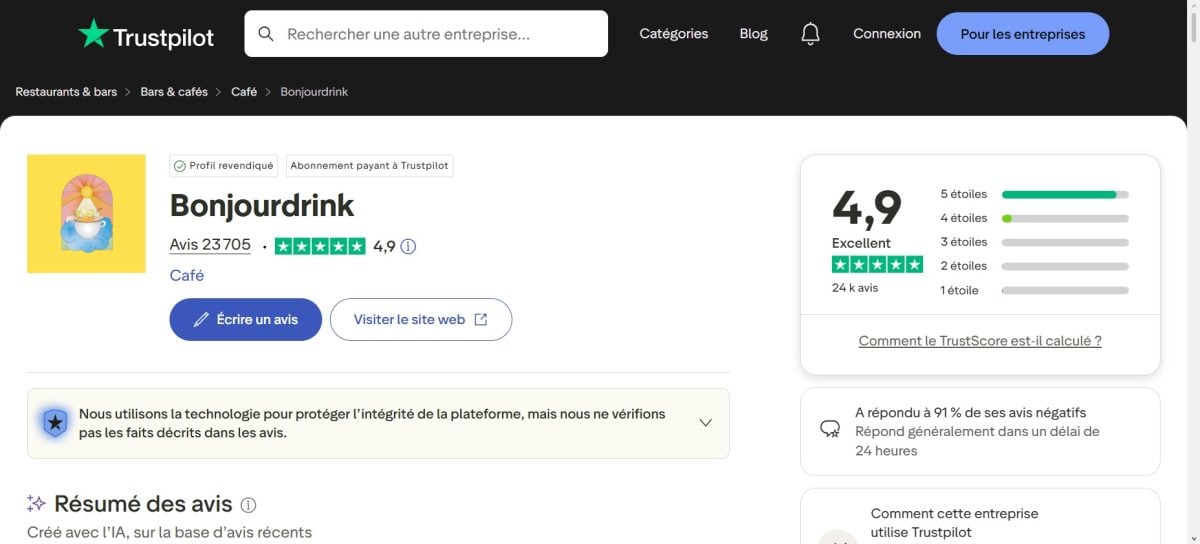
Task: Click the Bonjourdrink company logo image
Action: [86, 213]
